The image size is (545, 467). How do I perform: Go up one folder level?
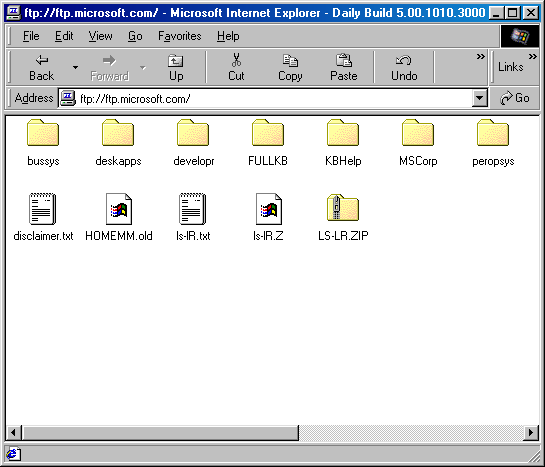point(176,68)
